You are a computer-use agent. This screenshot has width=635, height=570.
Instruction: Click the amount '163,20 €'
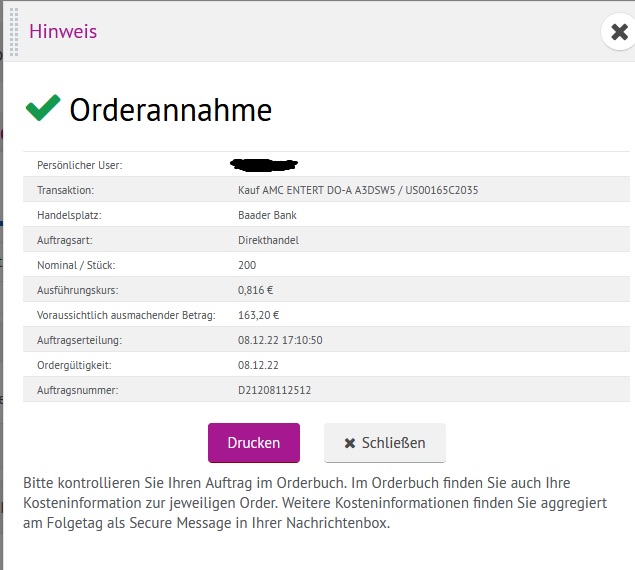tap(258, 315)
